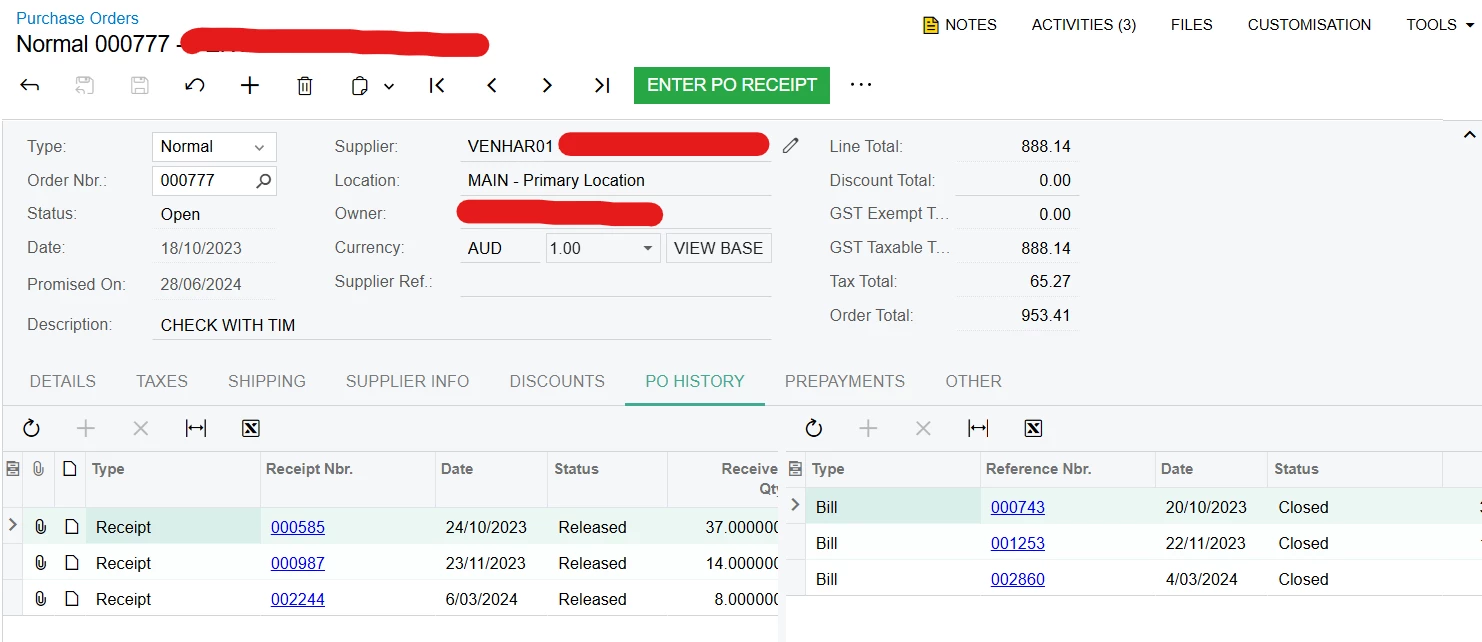
Task: Click the Supplier Ref. input field
Action: 615,282
